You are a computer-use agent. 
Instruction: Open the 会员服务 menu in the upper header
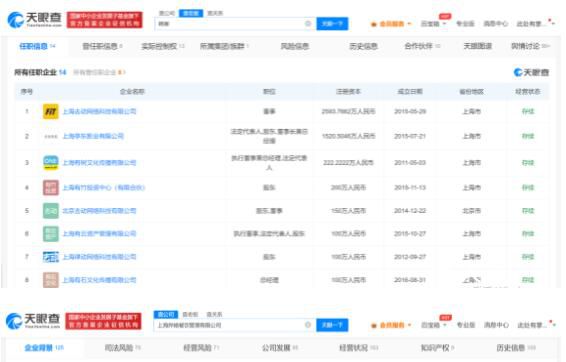click(391, 24)
